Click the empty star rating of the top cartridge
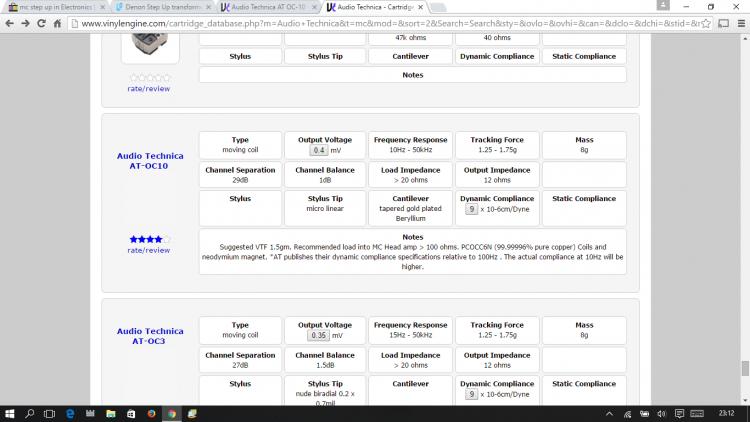Image resolution: width=750 pixels, height=422 pixels. pyautogui.click(x=150, y=78)
